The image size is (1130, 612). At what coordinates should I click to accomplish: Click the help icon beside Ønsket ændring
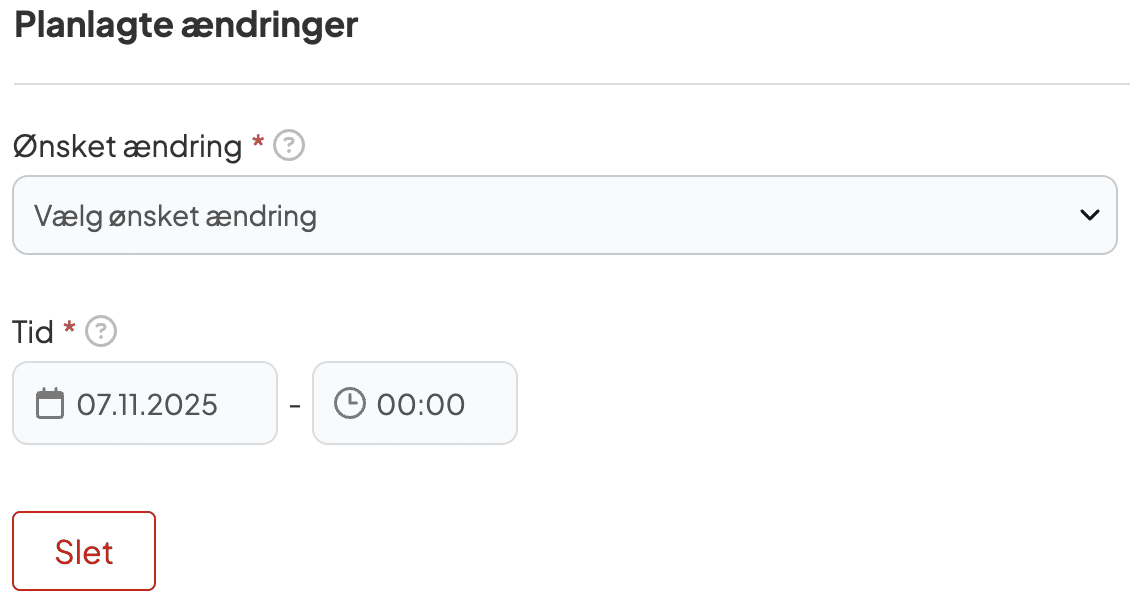pyautogui.click(x=289, y=147)
